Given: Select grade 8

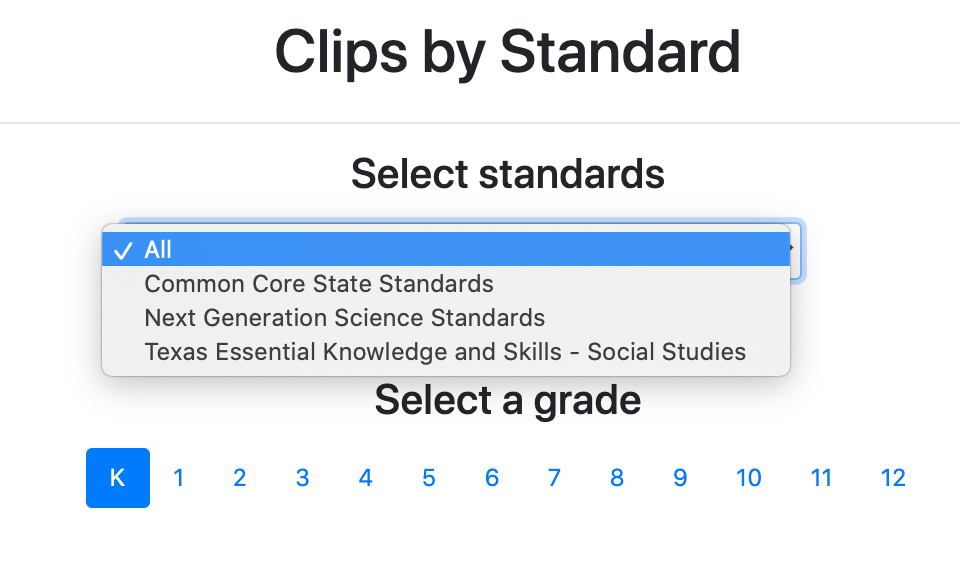Looking at the screenshot, I should [617, 478].
